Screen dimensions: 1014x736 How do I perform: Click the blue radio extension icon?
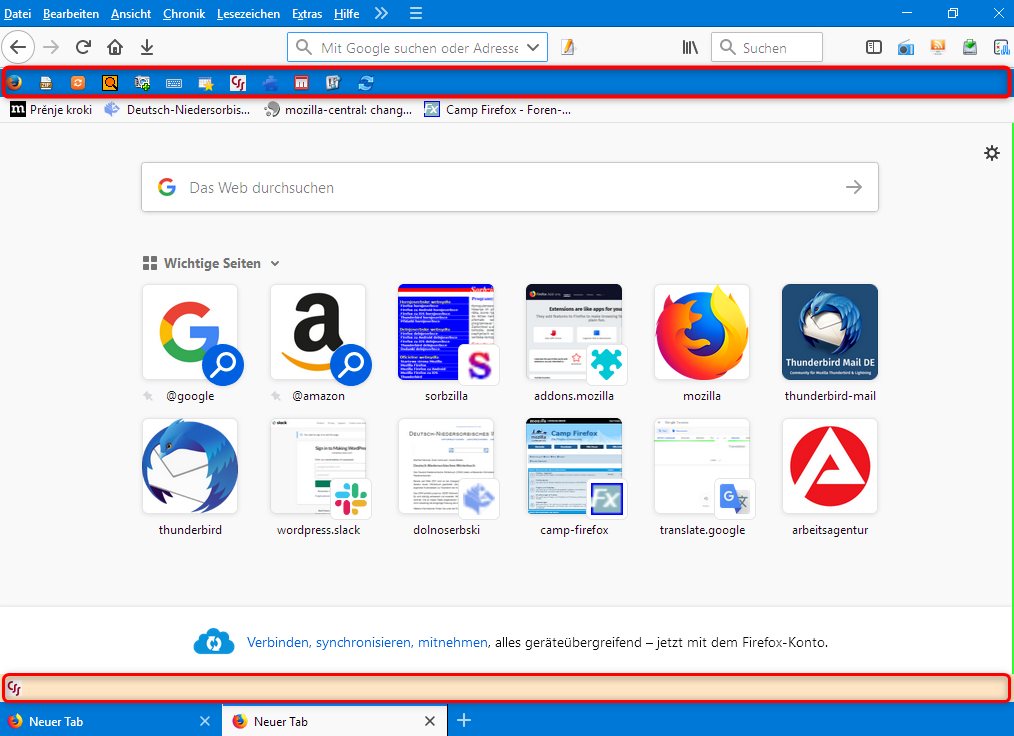(905, 47)
